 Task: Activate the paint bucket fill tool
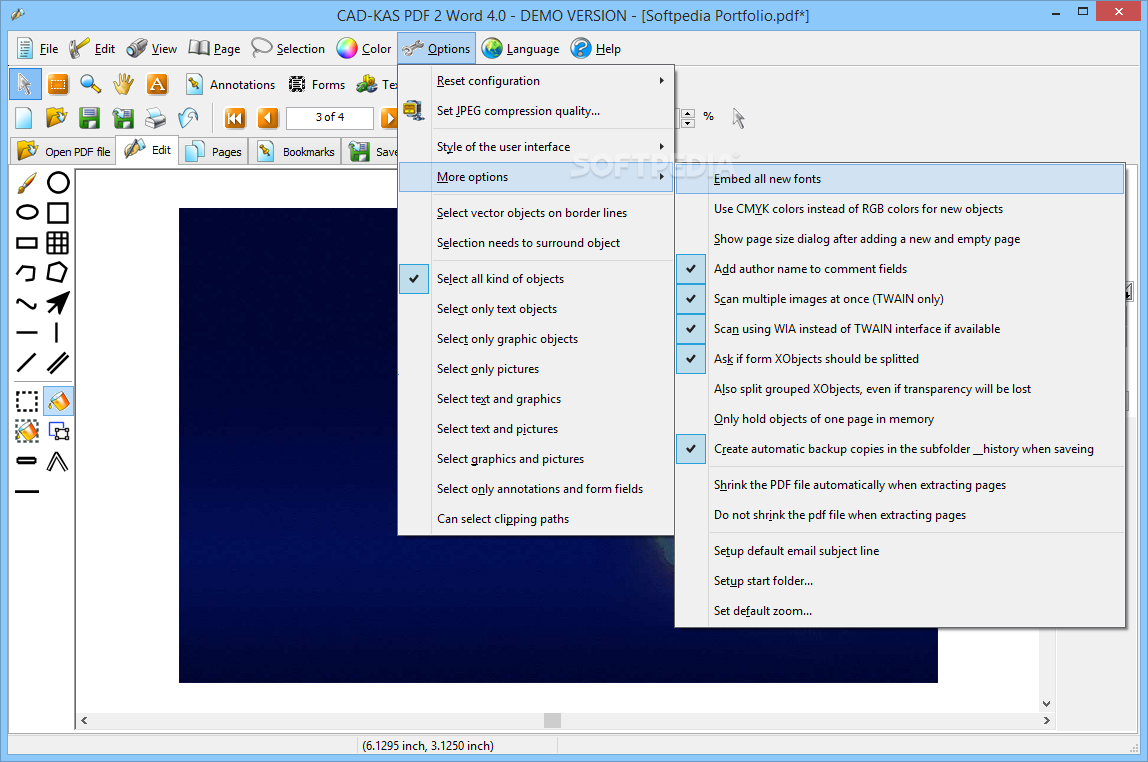coord(58,401)
